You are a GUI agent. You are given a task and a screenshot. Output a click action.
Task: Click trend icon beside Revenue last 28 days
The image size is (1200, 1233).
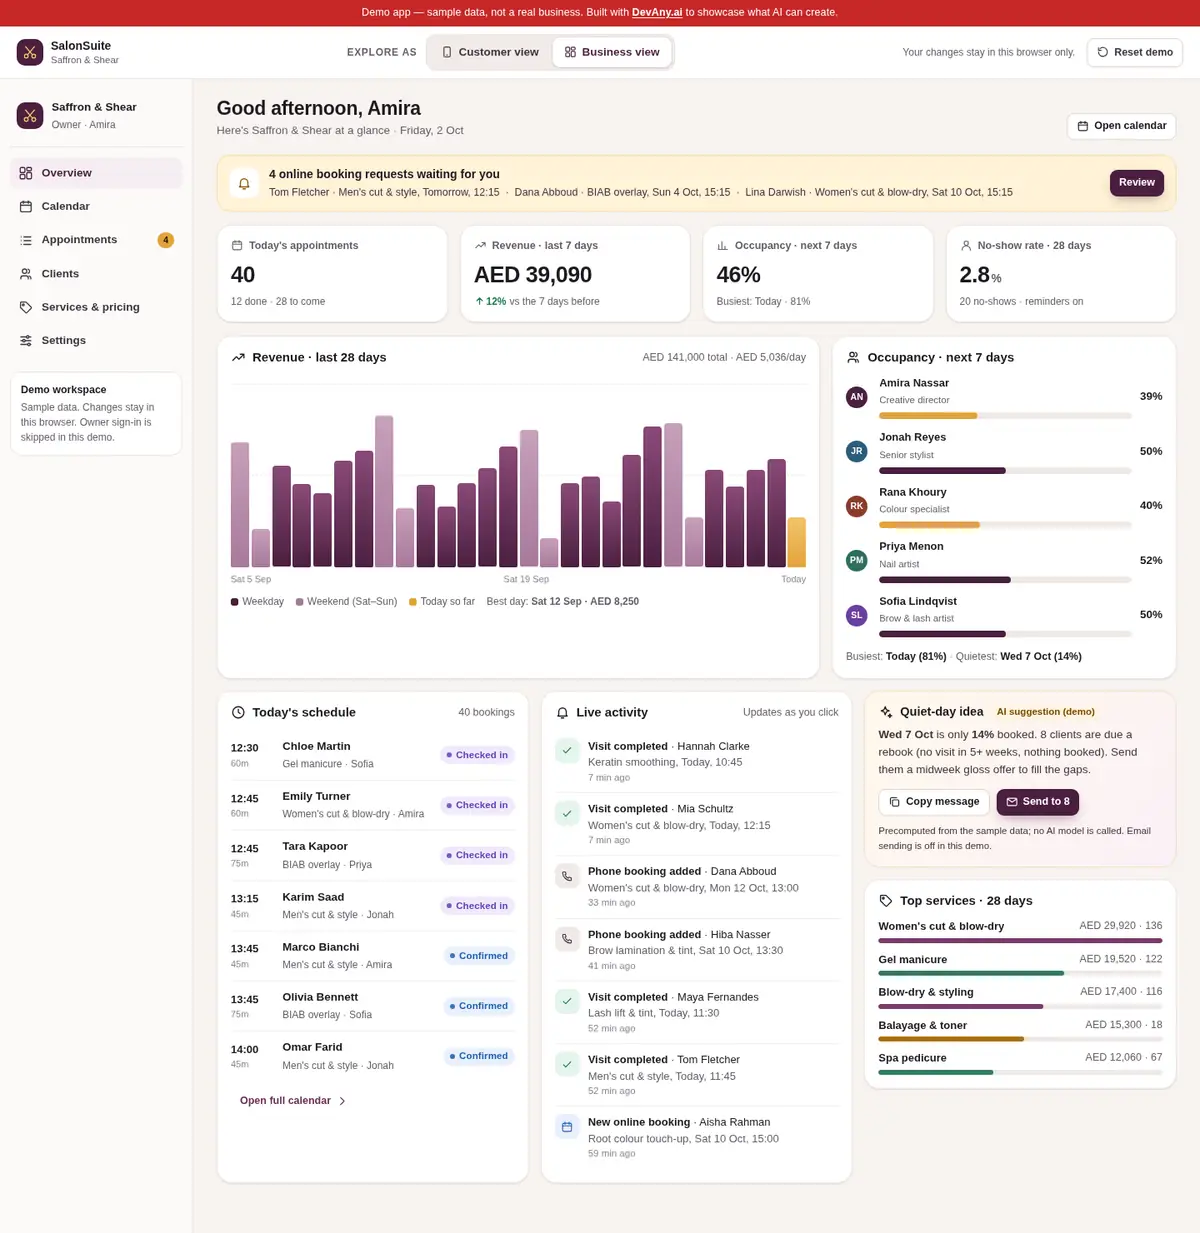[x=238, y=357]
